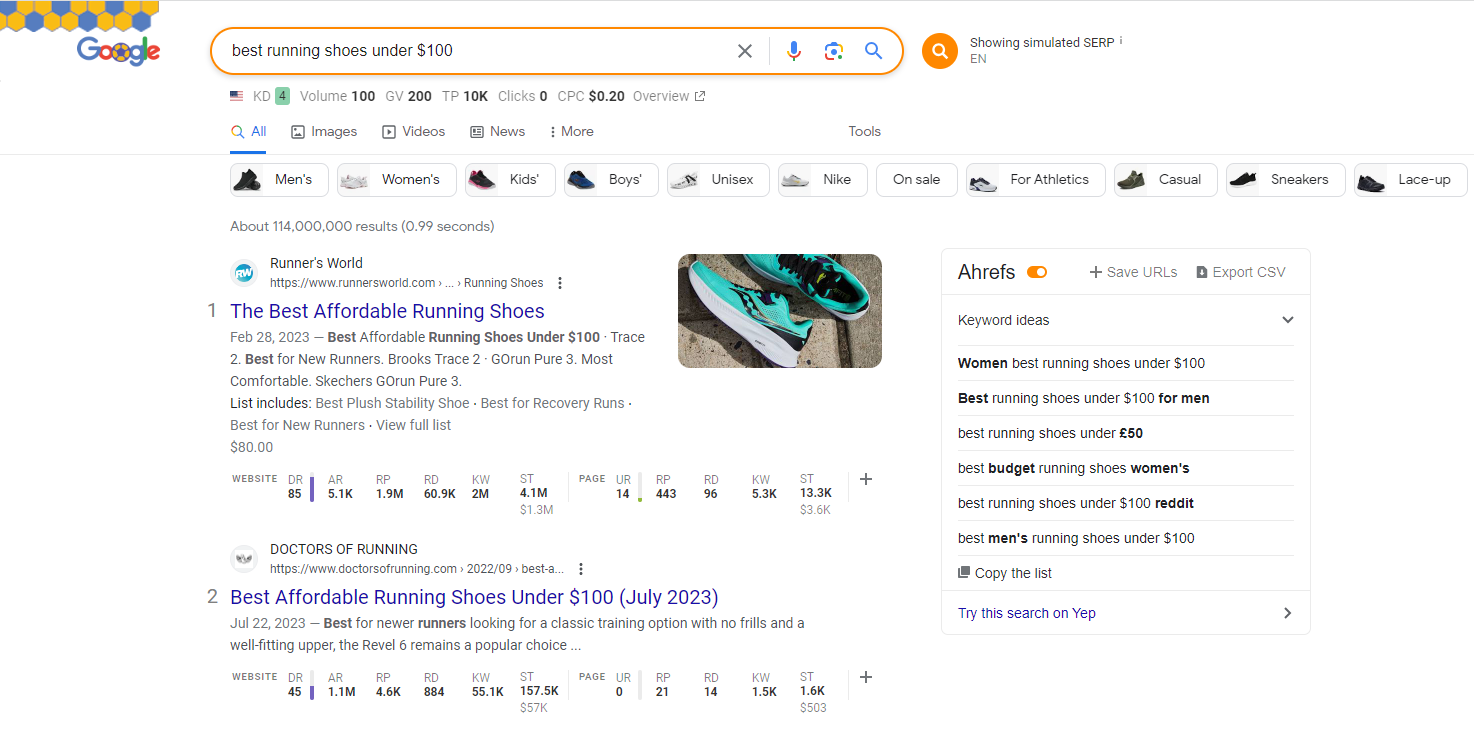The height and width of the screenshot is (736, 1474).
Task: Click the US flag country icon
Action: tap(236, 96)
